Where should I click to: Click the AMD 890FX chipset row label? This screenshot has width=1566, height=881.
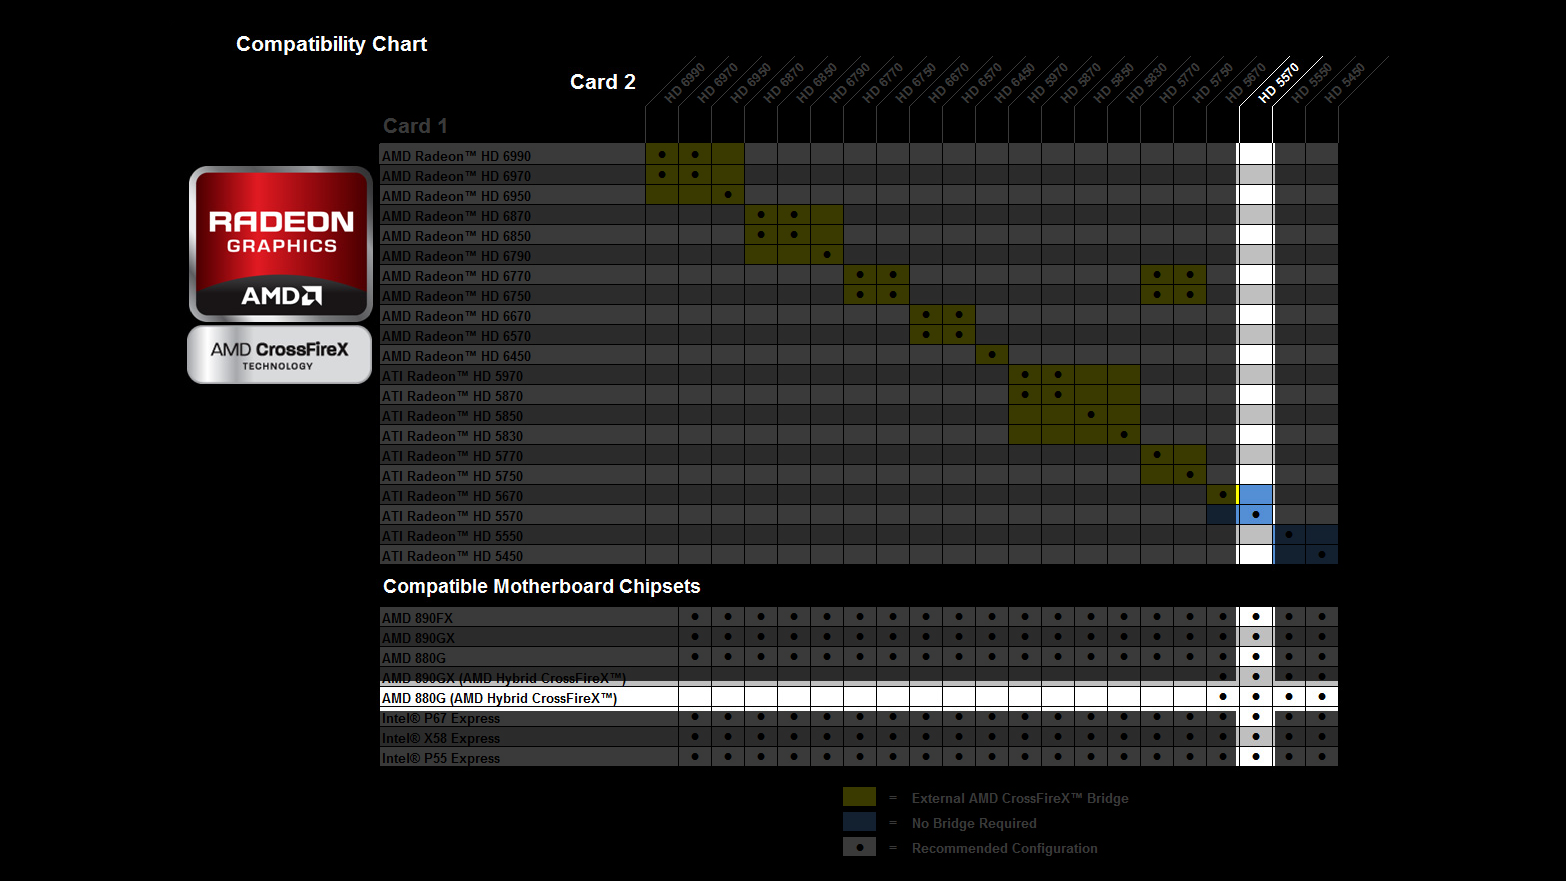417,618
